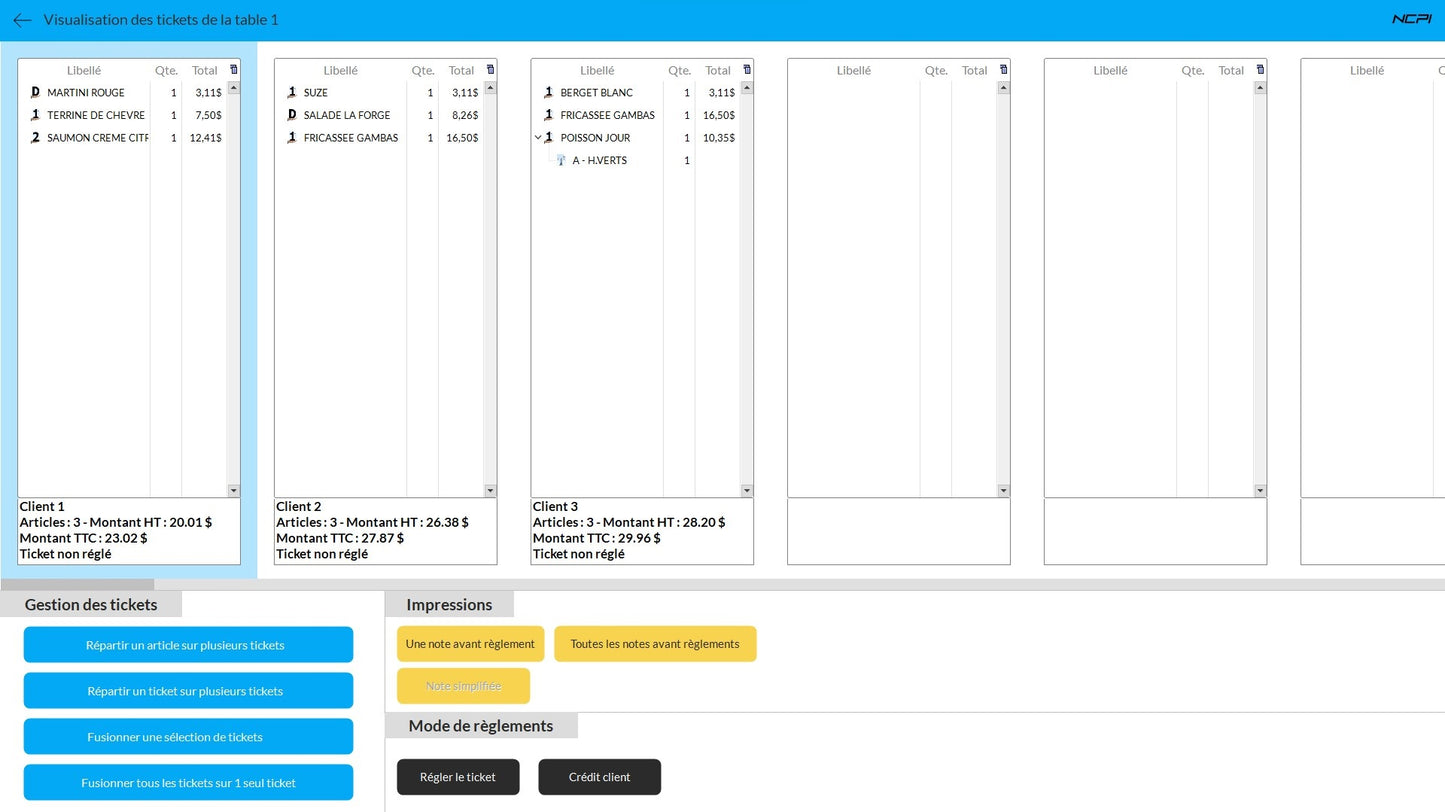Print 'Toutes les notes avant règlements'
1445x812 pixels.
(655, 644)
